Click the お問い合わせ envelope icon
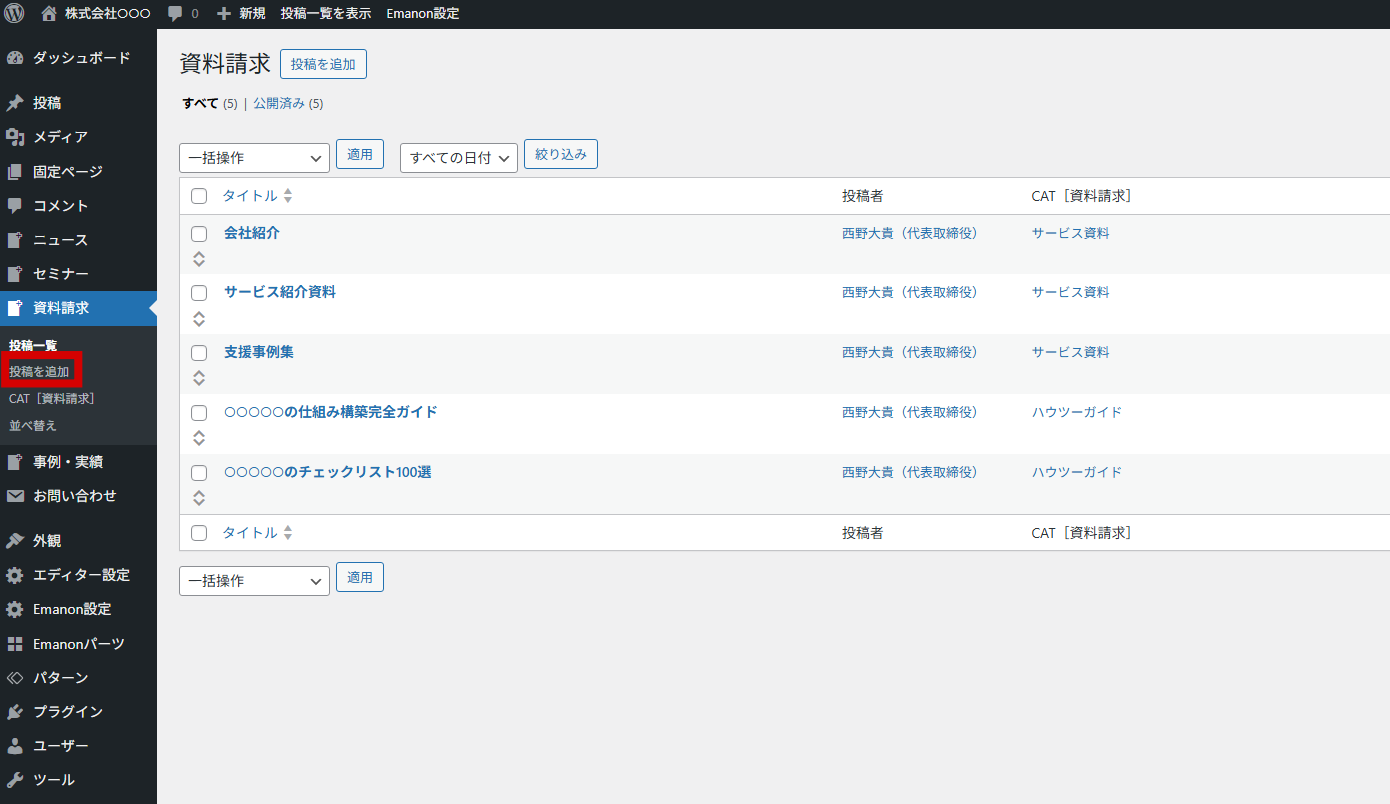 [15, 496]
